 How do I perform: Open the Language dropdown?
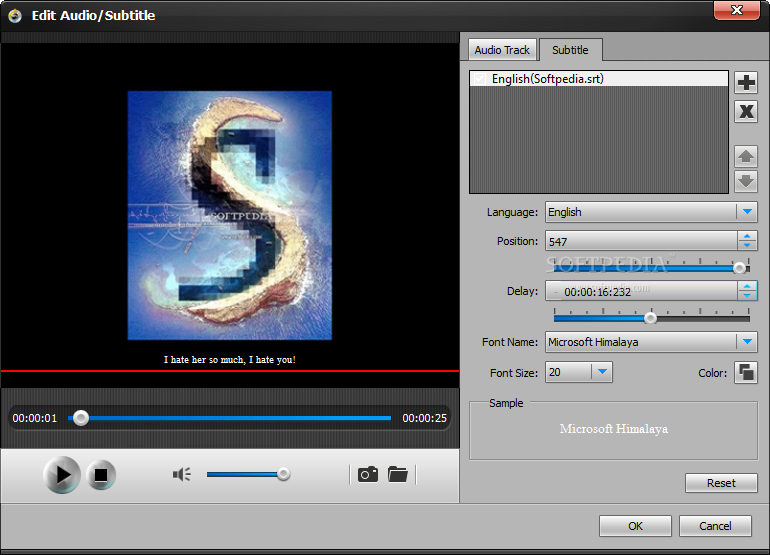click(747, 212)
